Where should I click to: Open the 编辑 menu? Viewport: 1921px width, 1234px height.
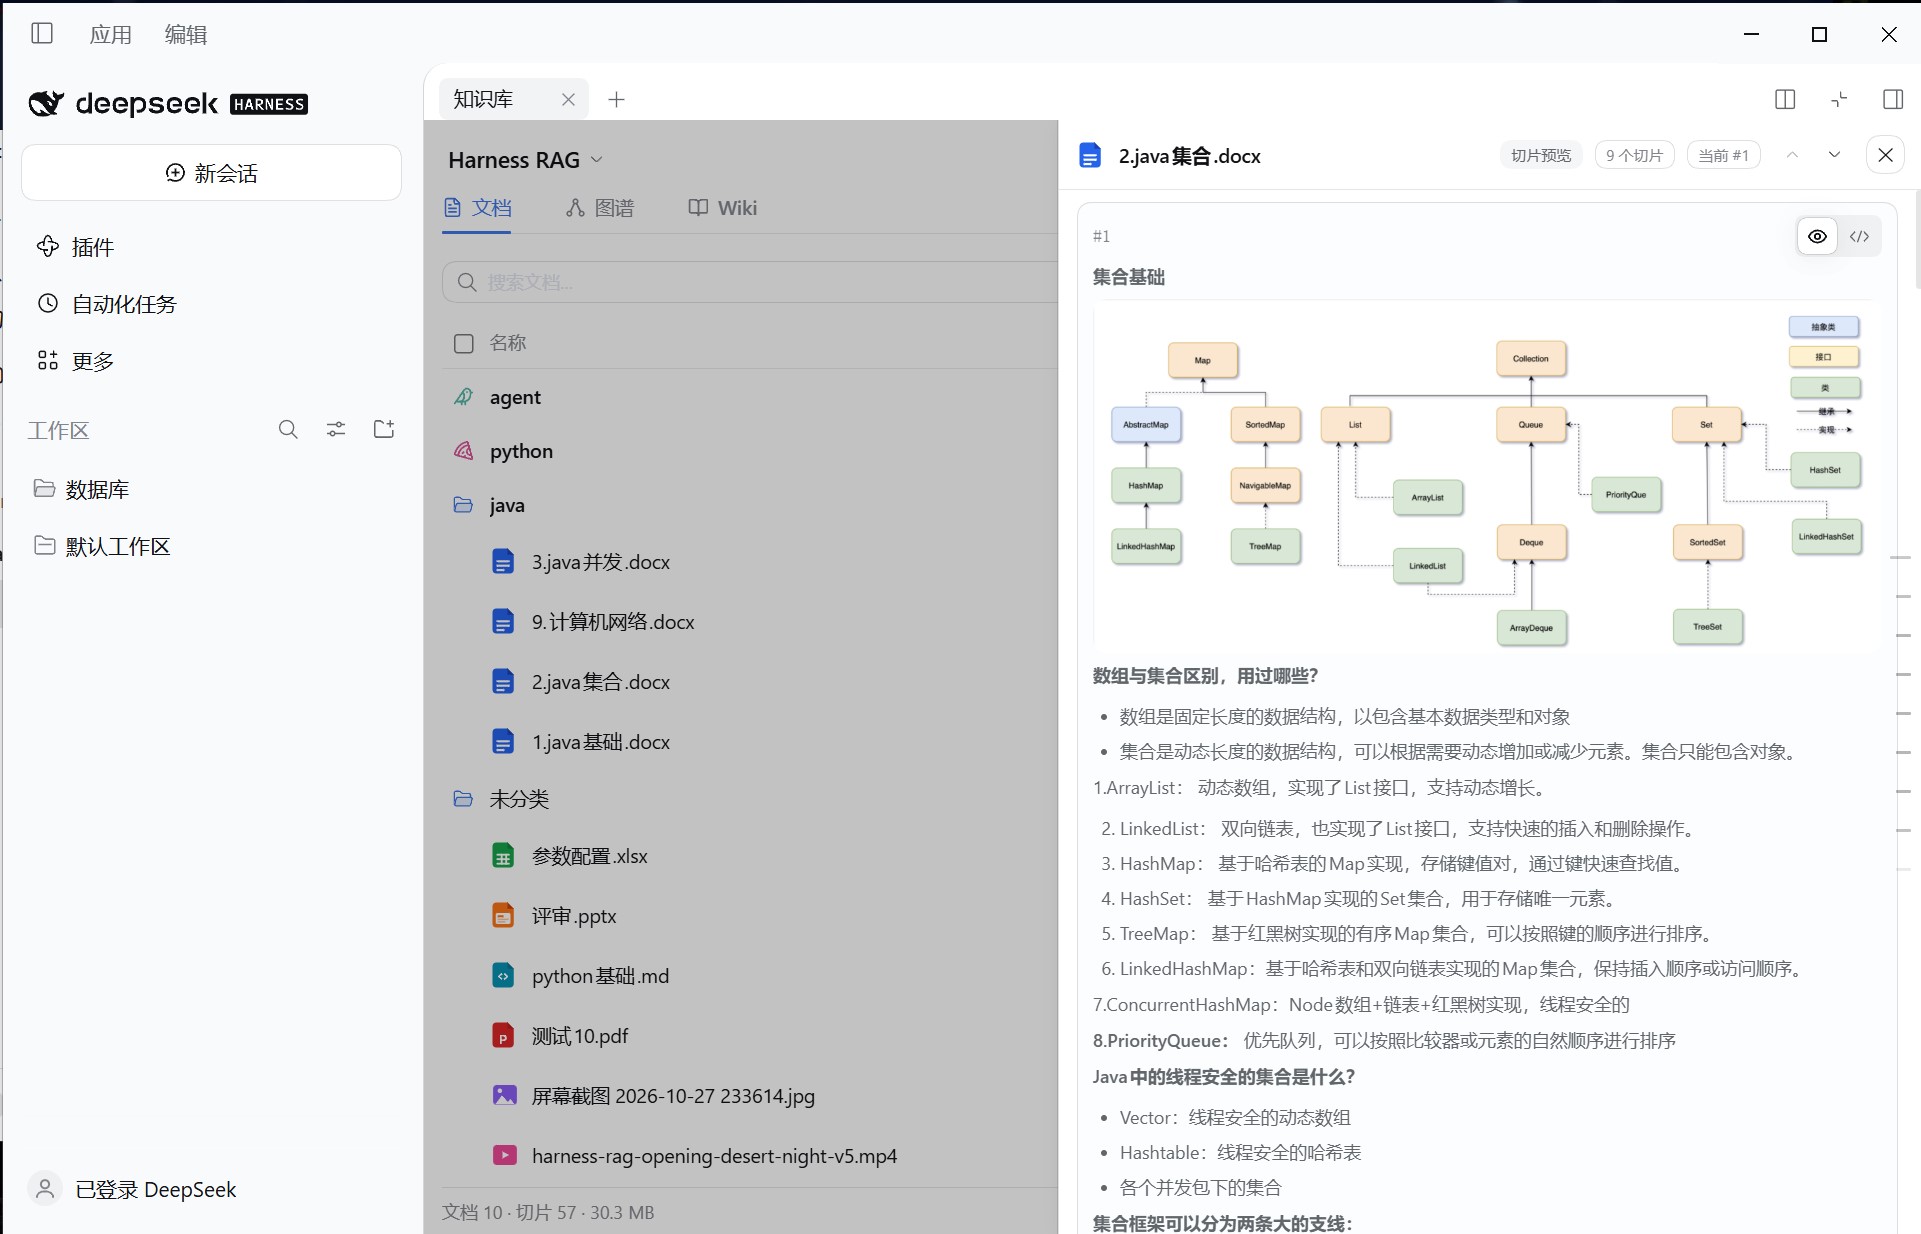pyautogui.click(x=186, y=35)
